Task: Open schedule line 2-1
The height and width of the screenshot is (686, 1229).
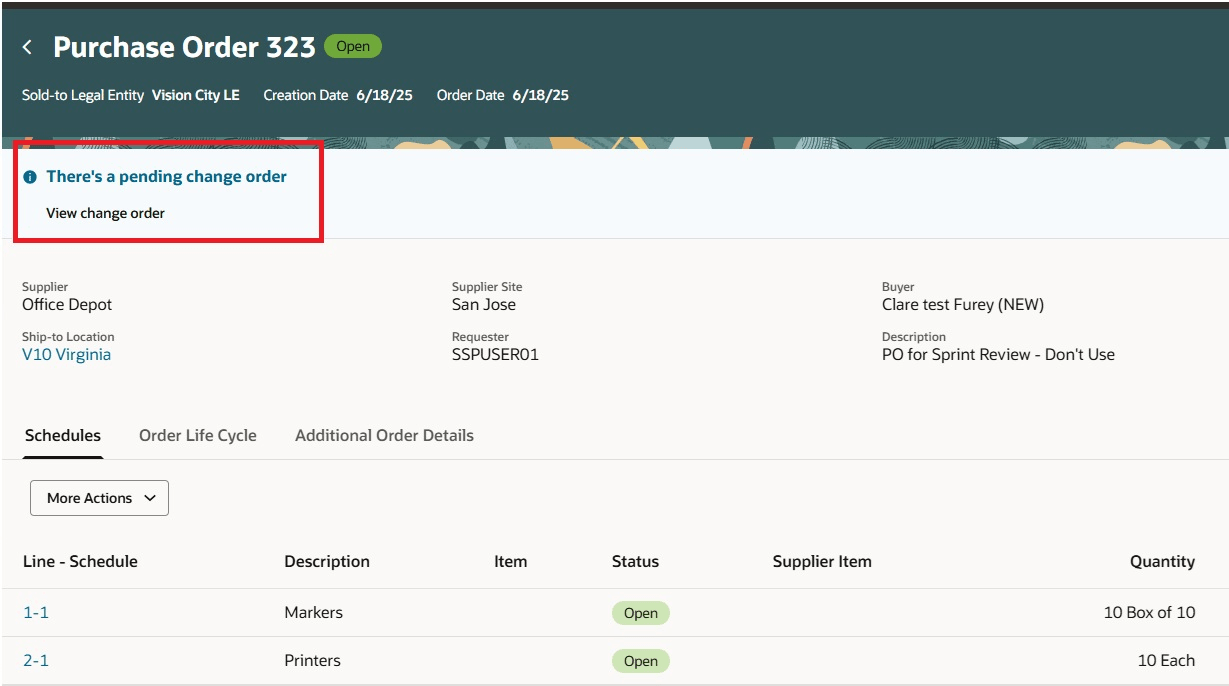Action: (36, 660)
